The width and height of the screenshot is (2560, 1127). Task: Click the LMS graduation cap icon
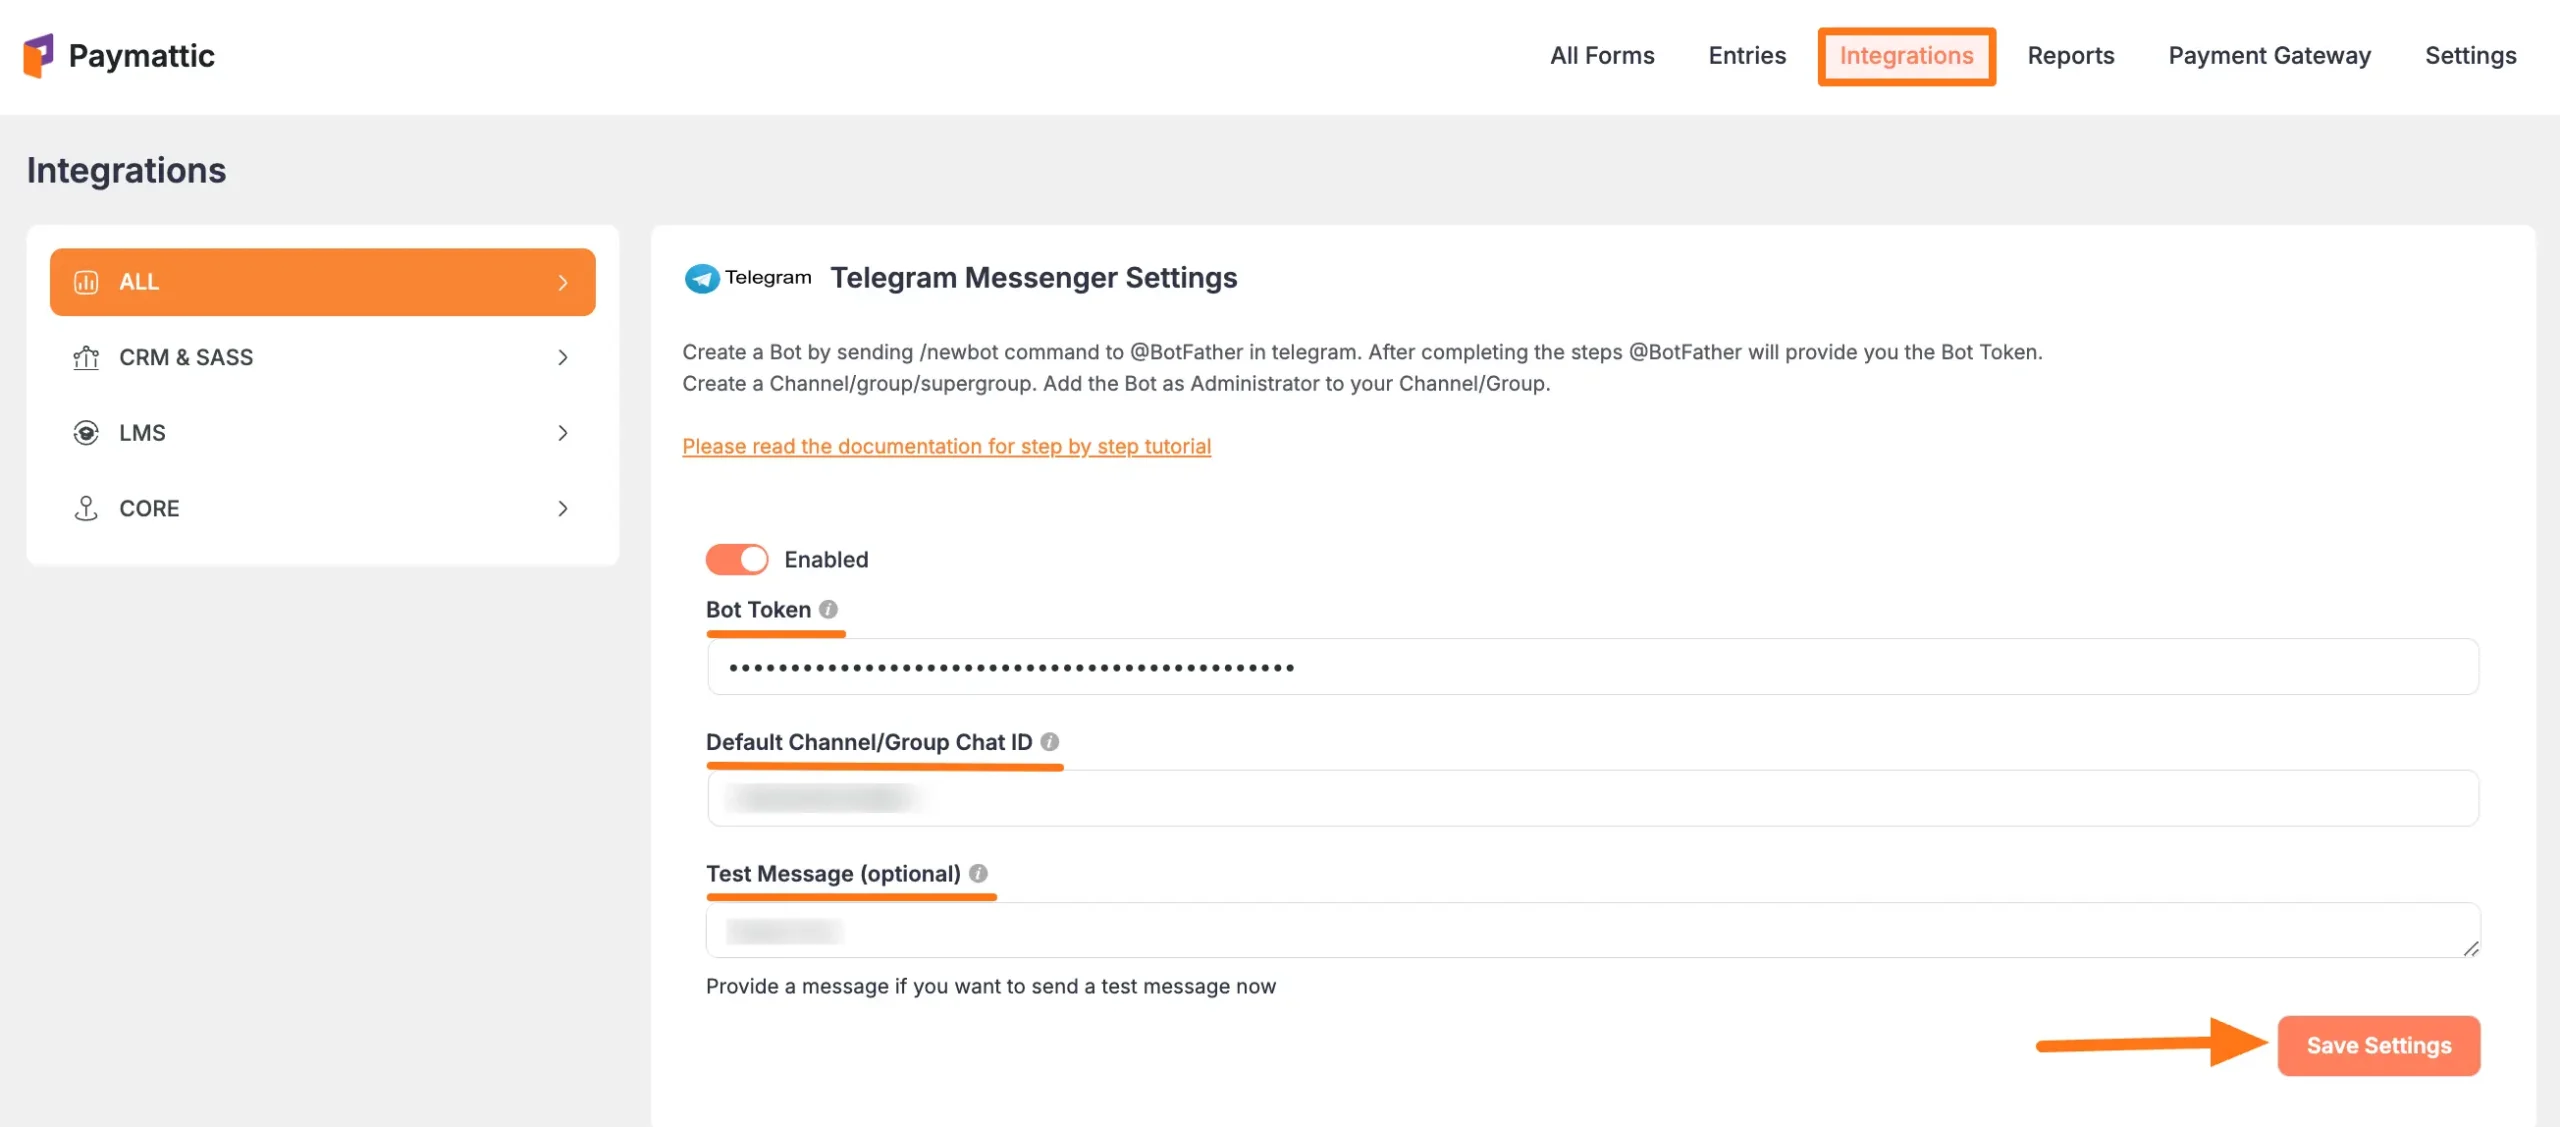pyautogui.click(x=86, y=433)
